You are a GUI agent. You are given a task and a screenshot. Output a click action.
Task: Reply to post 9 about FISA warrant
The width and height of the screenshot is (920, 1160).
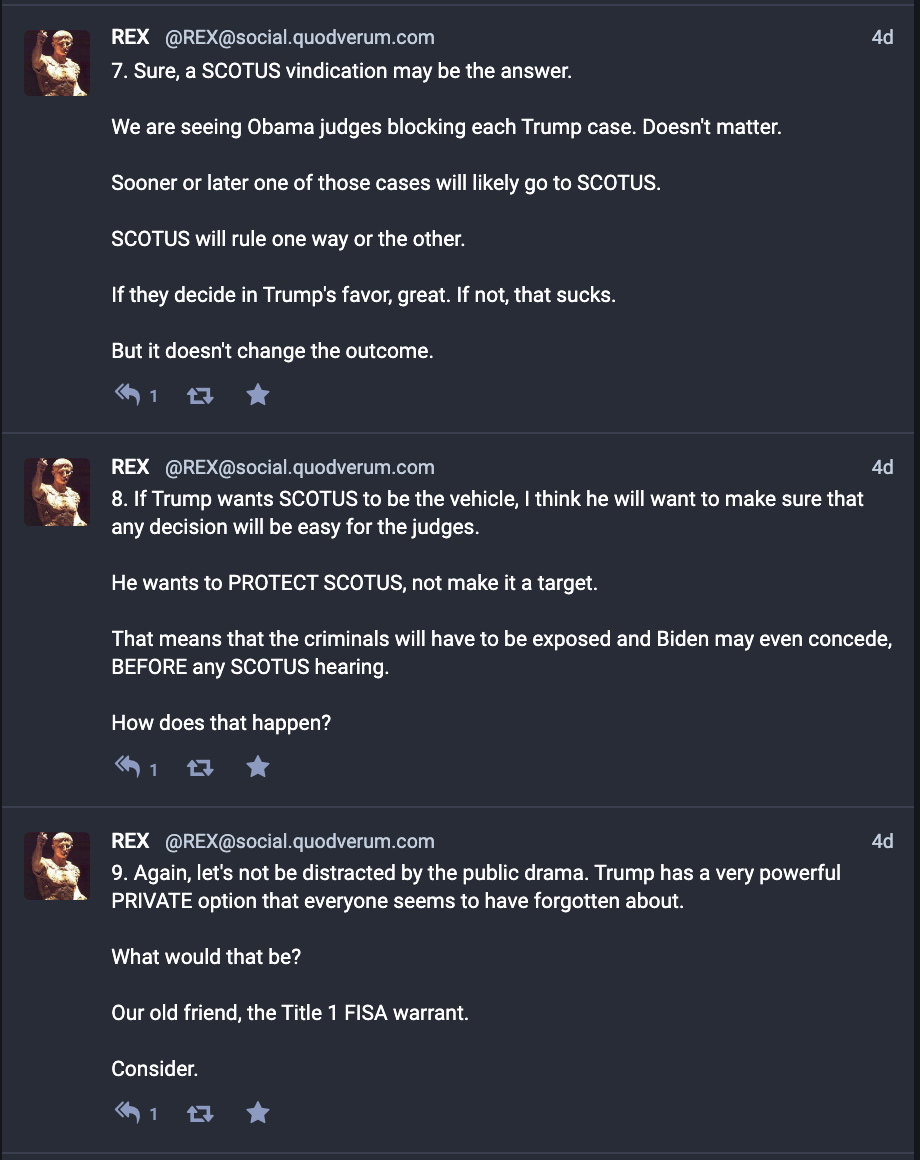click(x=127, y=1112)
